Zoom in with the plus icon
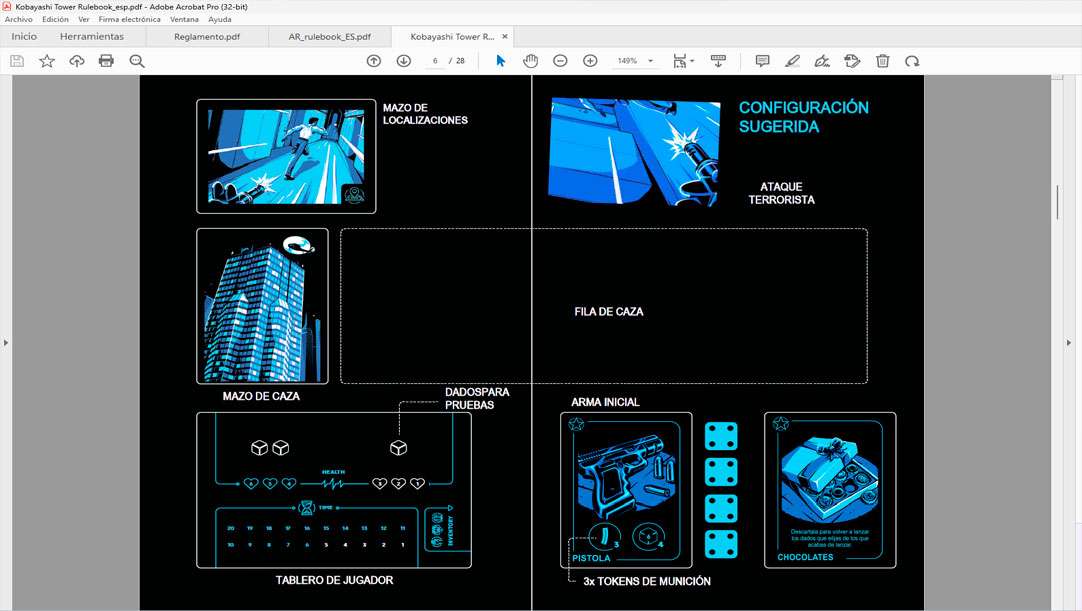Image resolution: width=1082 pixels, height=611 pixels. [x=590, y=61]
